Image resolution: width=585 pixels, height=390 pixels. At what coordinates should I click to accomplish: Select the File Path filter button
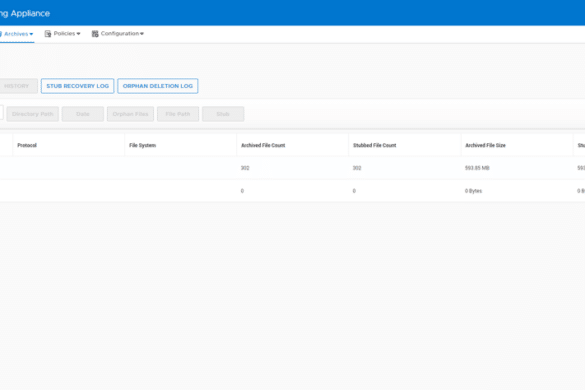pyautogui.click(x=178, y=114)
